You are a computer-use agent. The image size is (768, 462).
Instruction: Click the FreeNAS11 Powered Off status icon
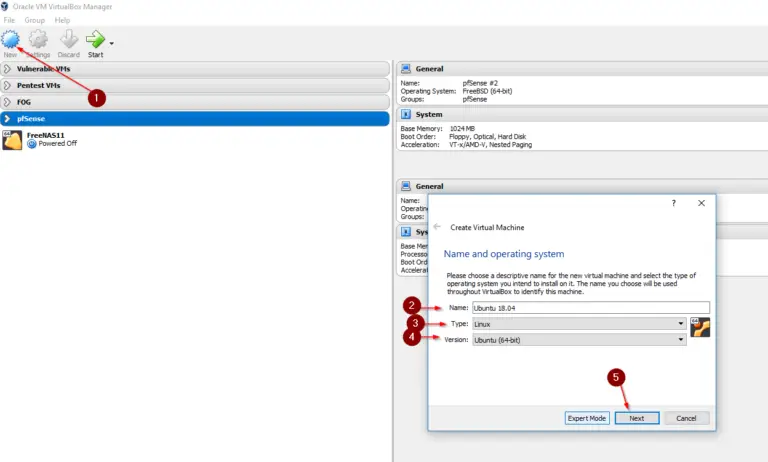coord(32,144)
